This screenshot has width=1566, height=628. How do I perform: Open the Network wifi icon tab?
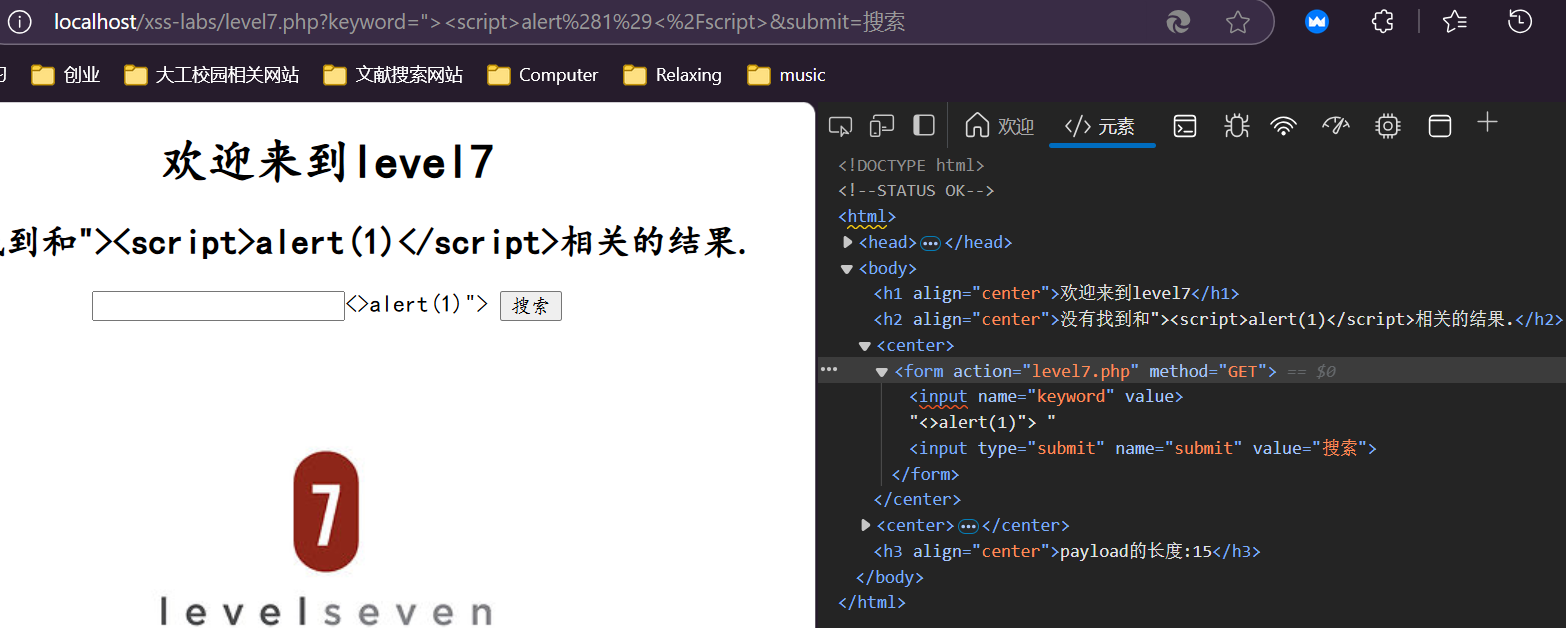click(1284, 126)
